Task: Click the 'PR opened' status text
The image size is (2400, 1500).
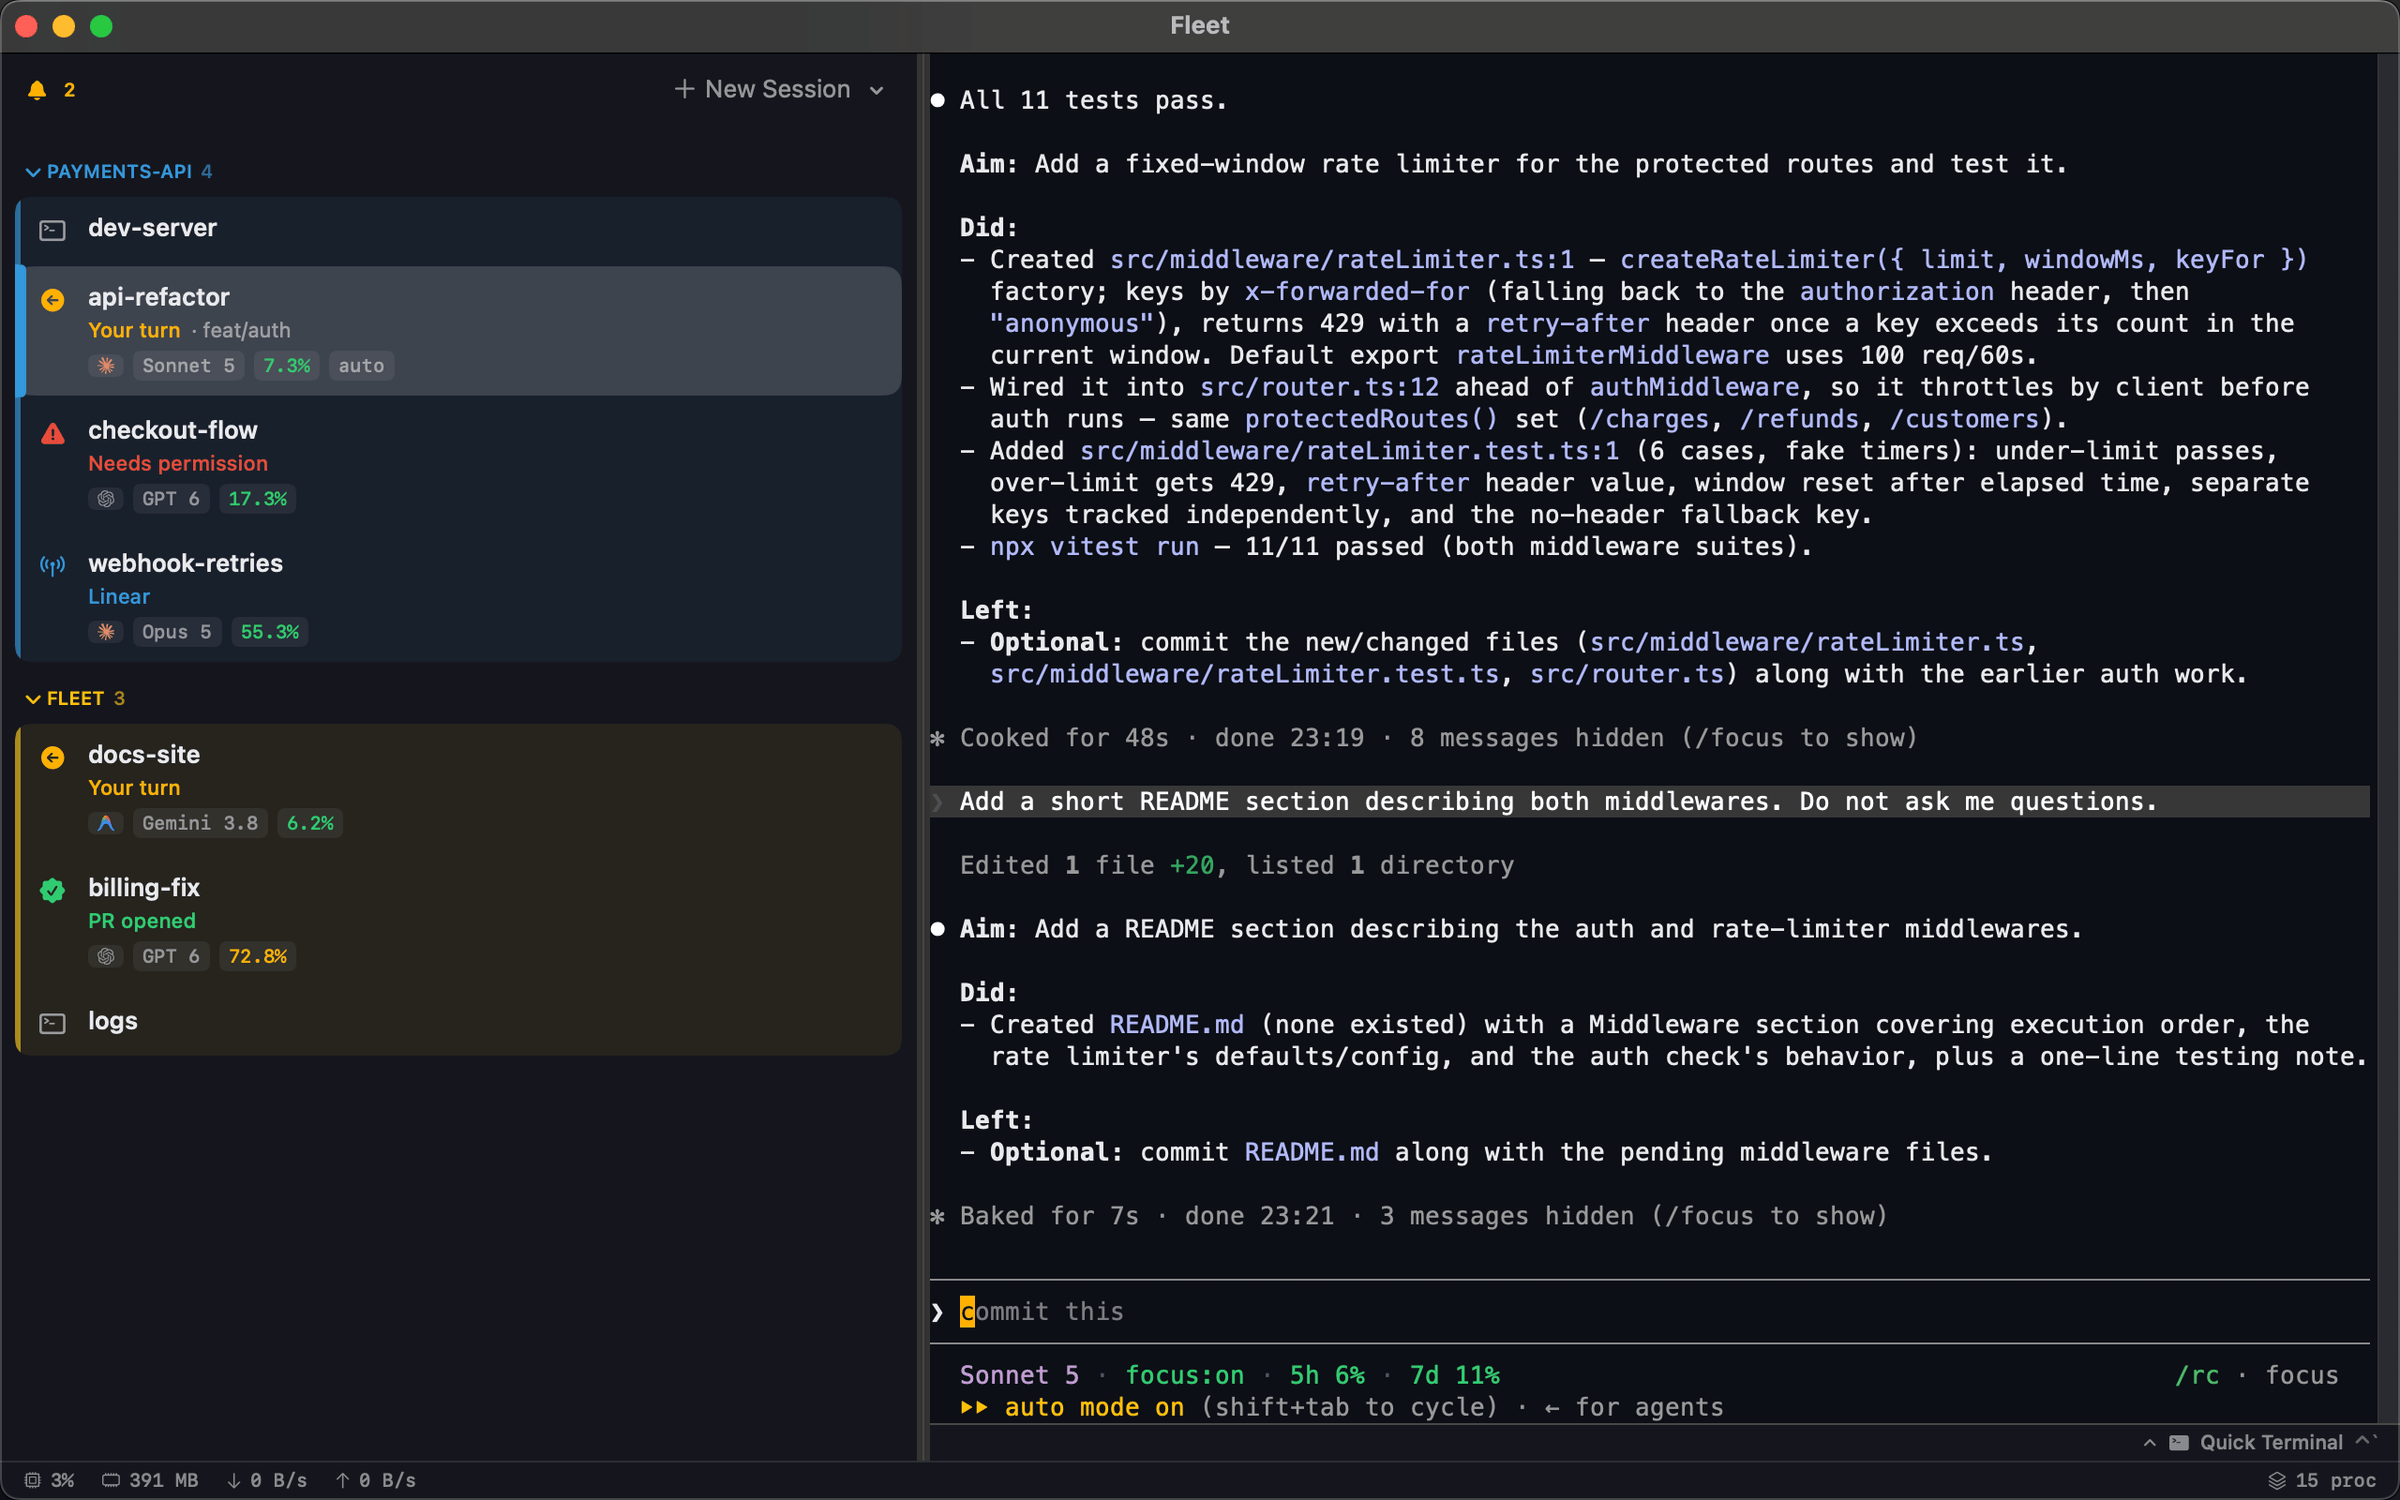Action: (142, 921)
